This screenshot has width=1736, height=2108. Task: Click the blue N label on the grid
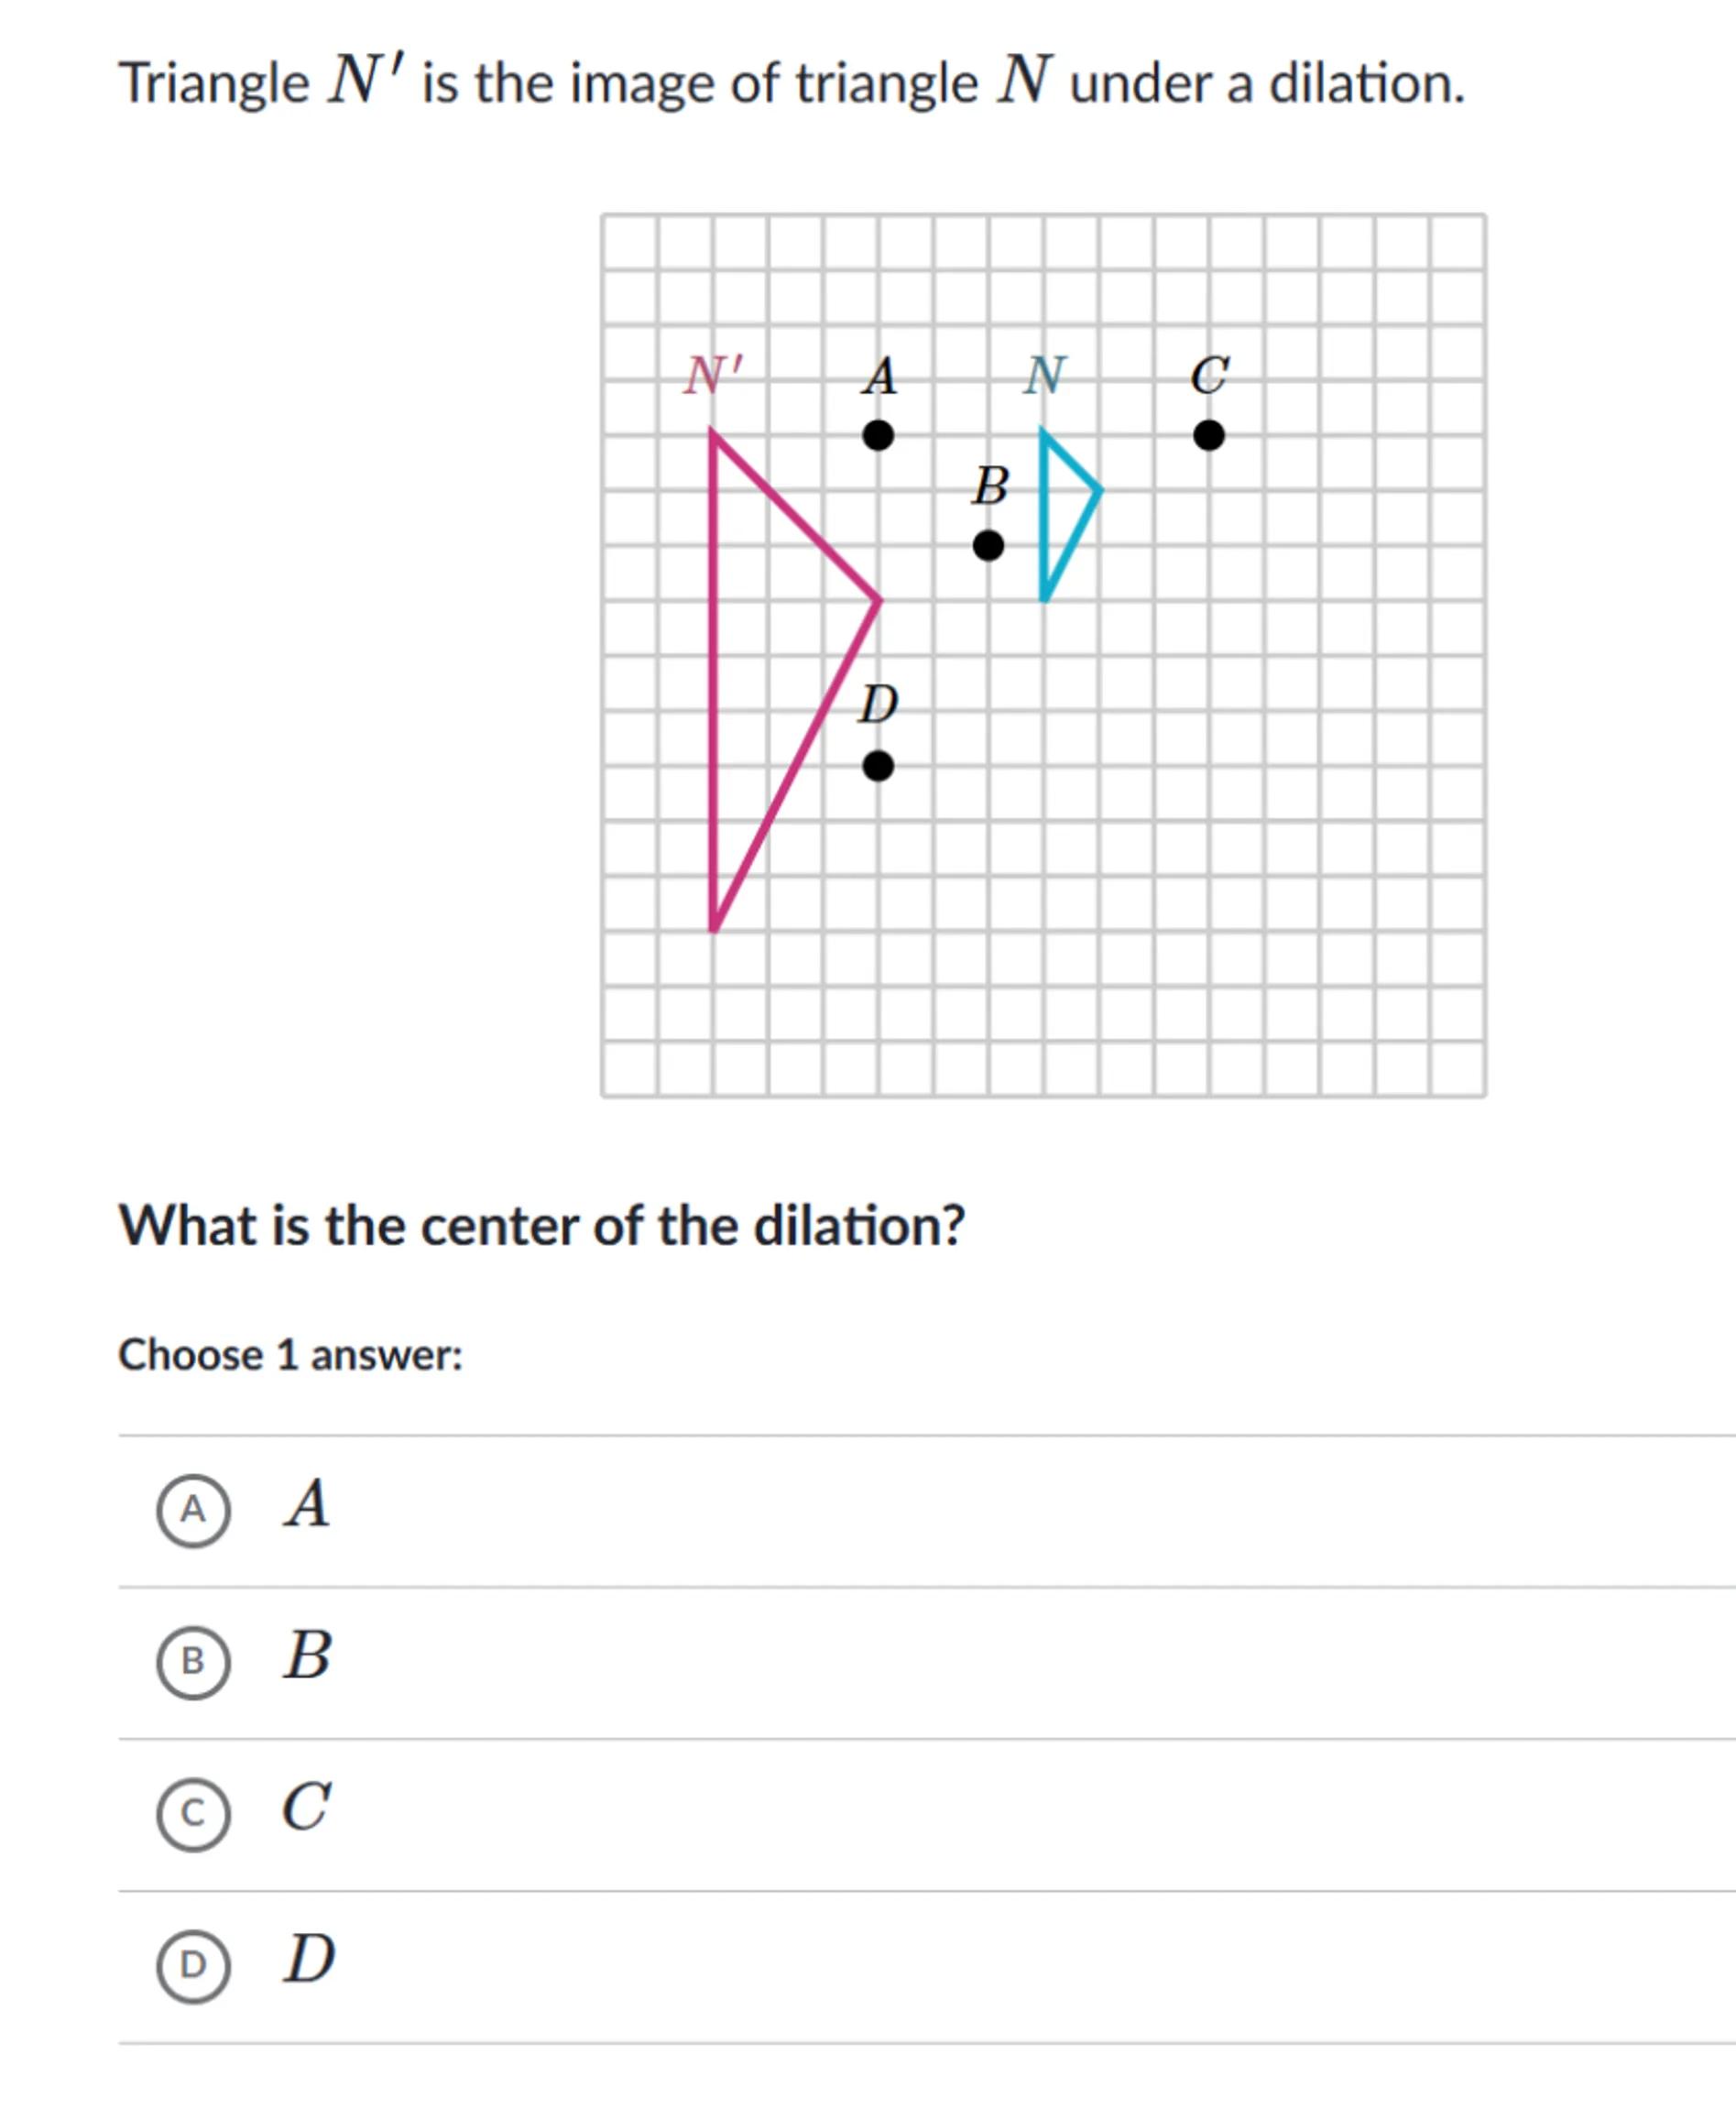click(1045, 377)
